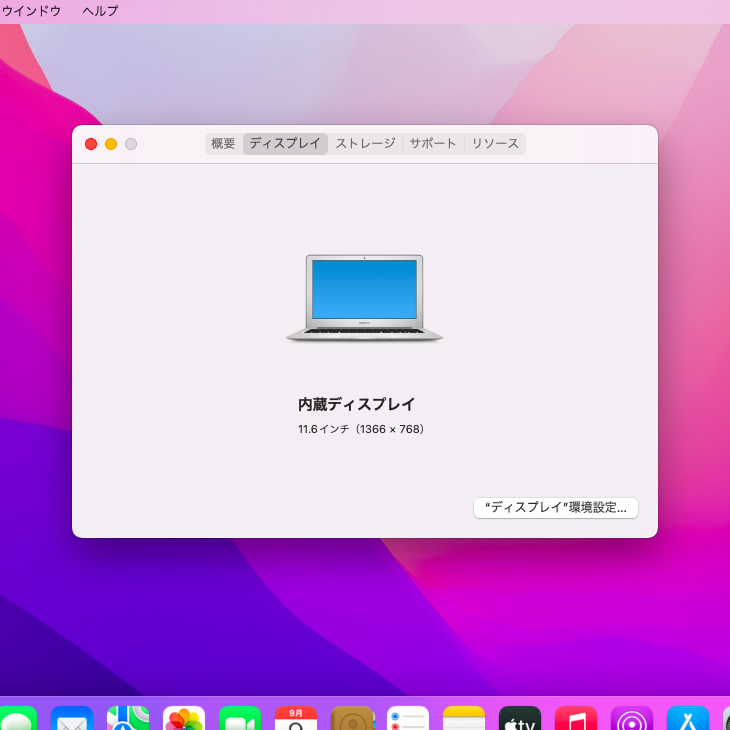
Task: Select the ディスプレイ tab
Action: click(285, 143)
